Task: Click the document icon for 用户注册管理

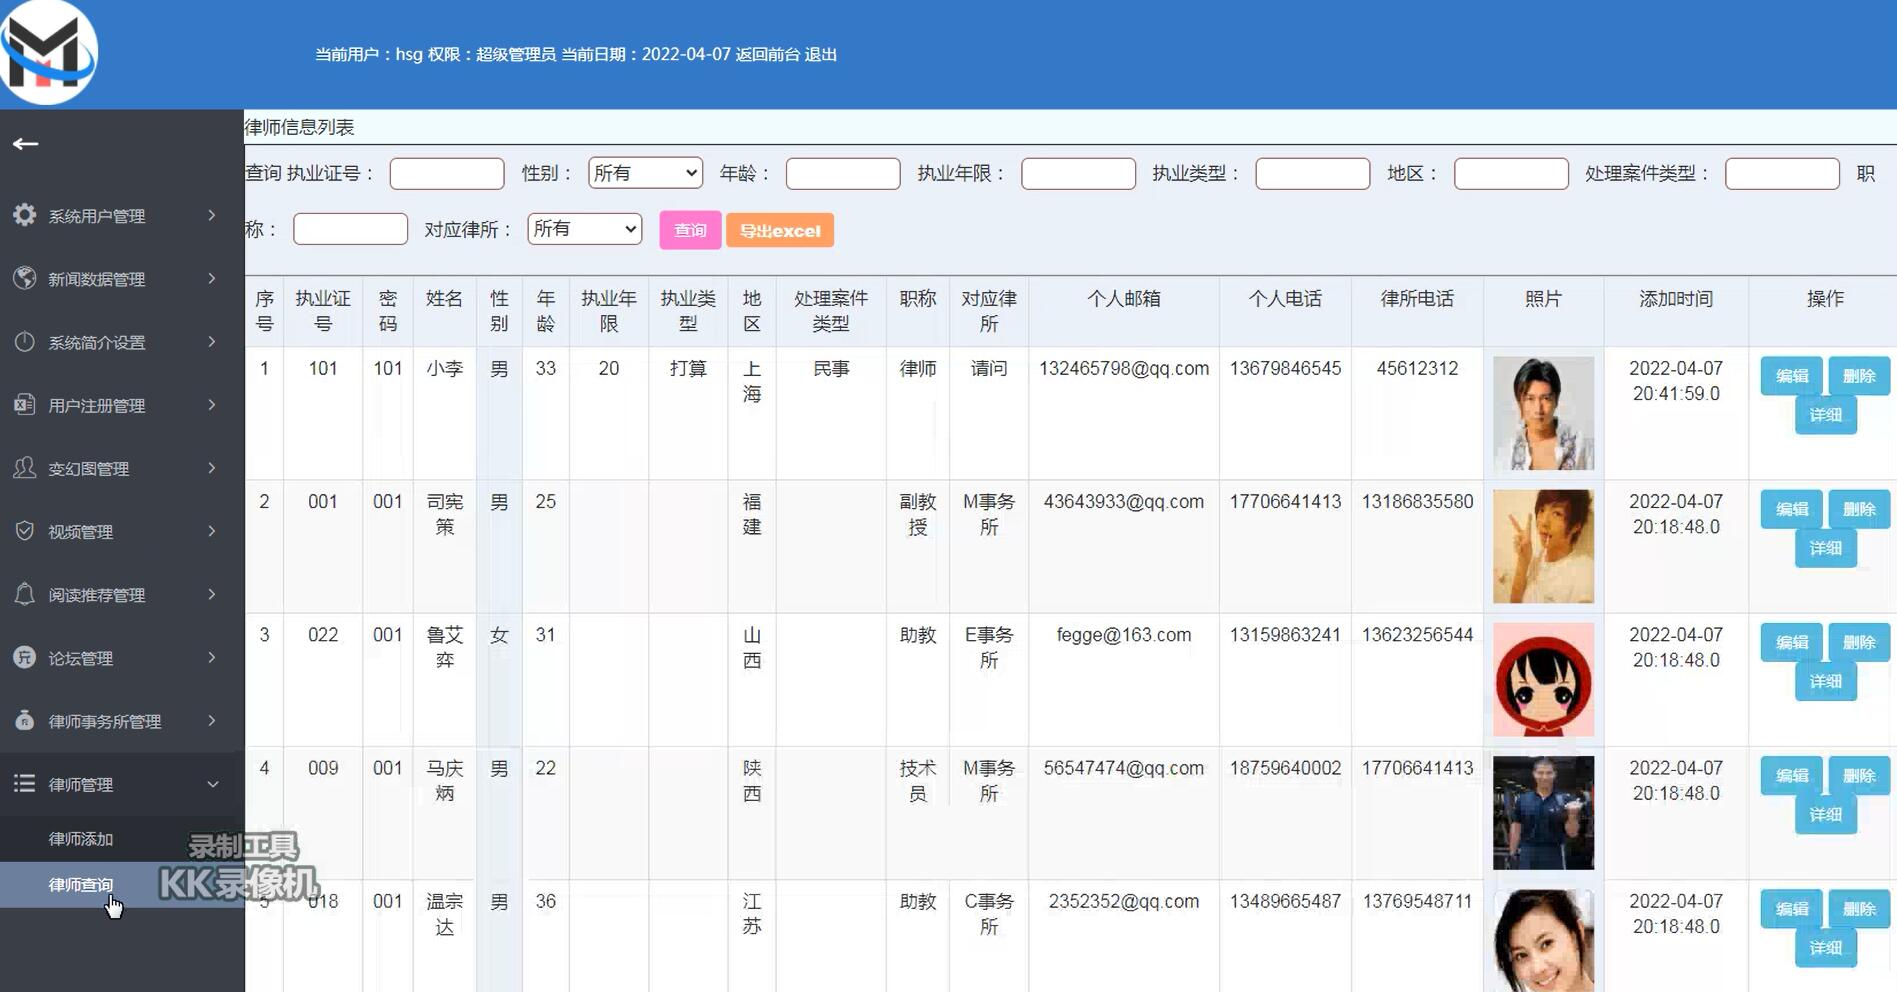Action: coord(25,404)
